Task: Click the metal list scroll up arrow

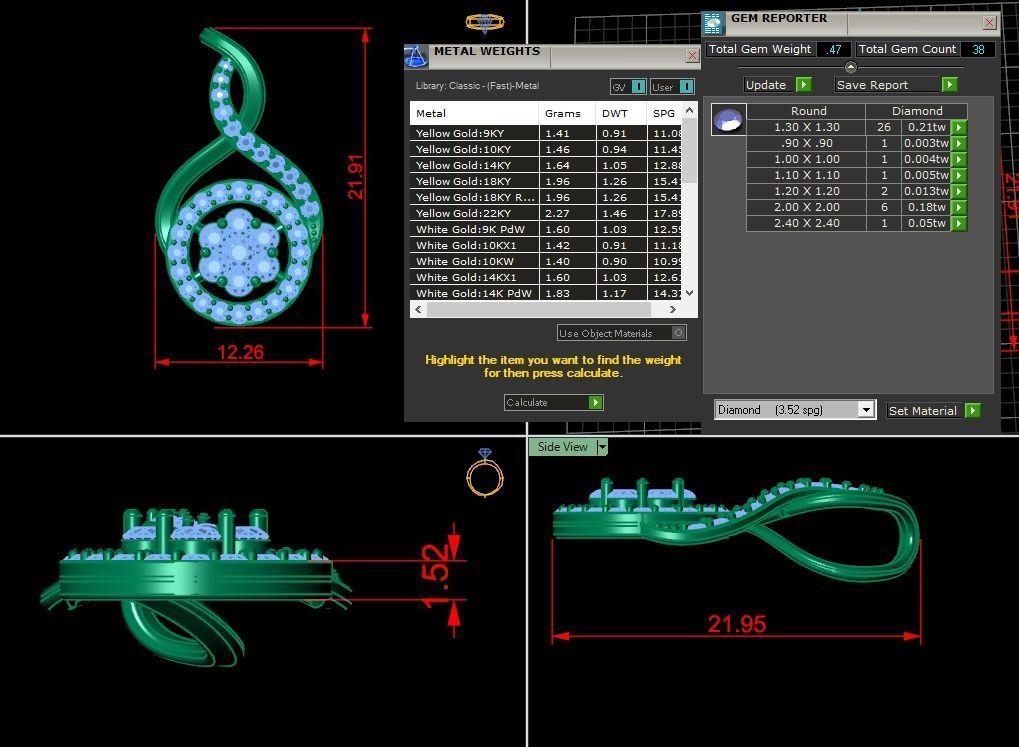Action: point(690,111)
